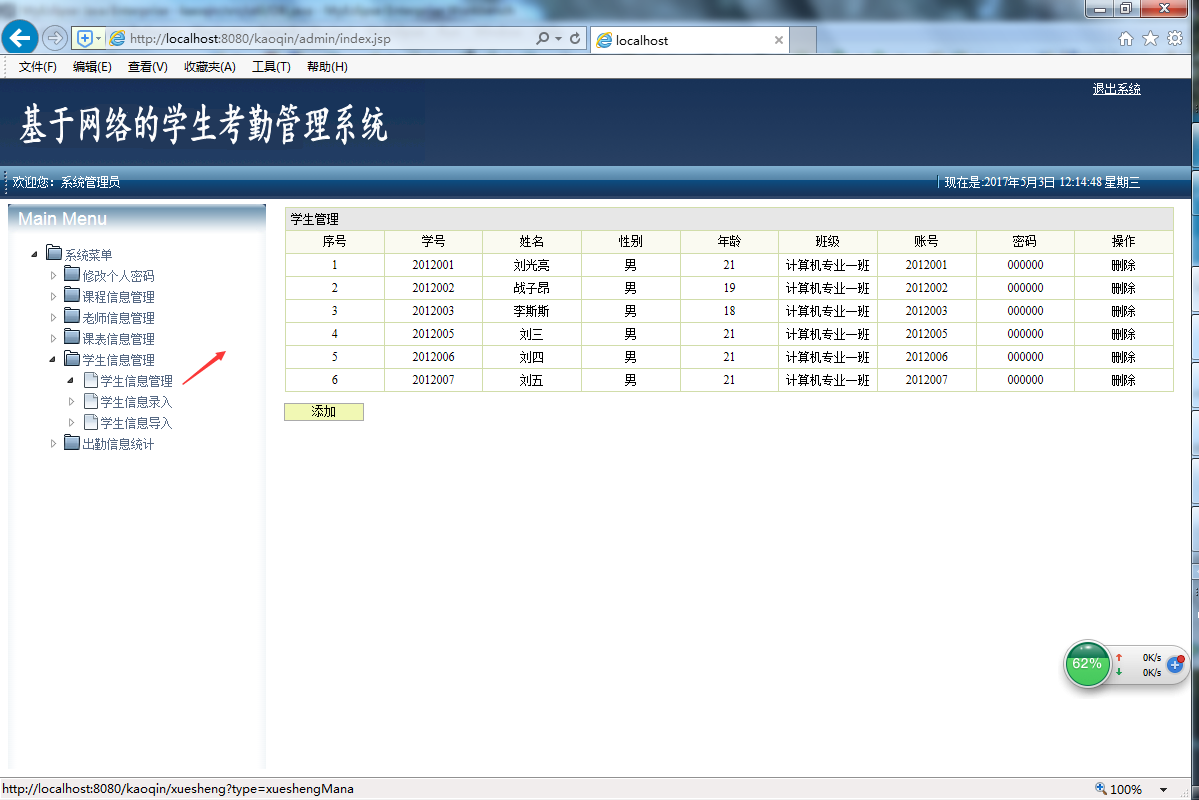Delete student 战子昂
This screenshot has height=800, width=1199.
click(1123, 288)
